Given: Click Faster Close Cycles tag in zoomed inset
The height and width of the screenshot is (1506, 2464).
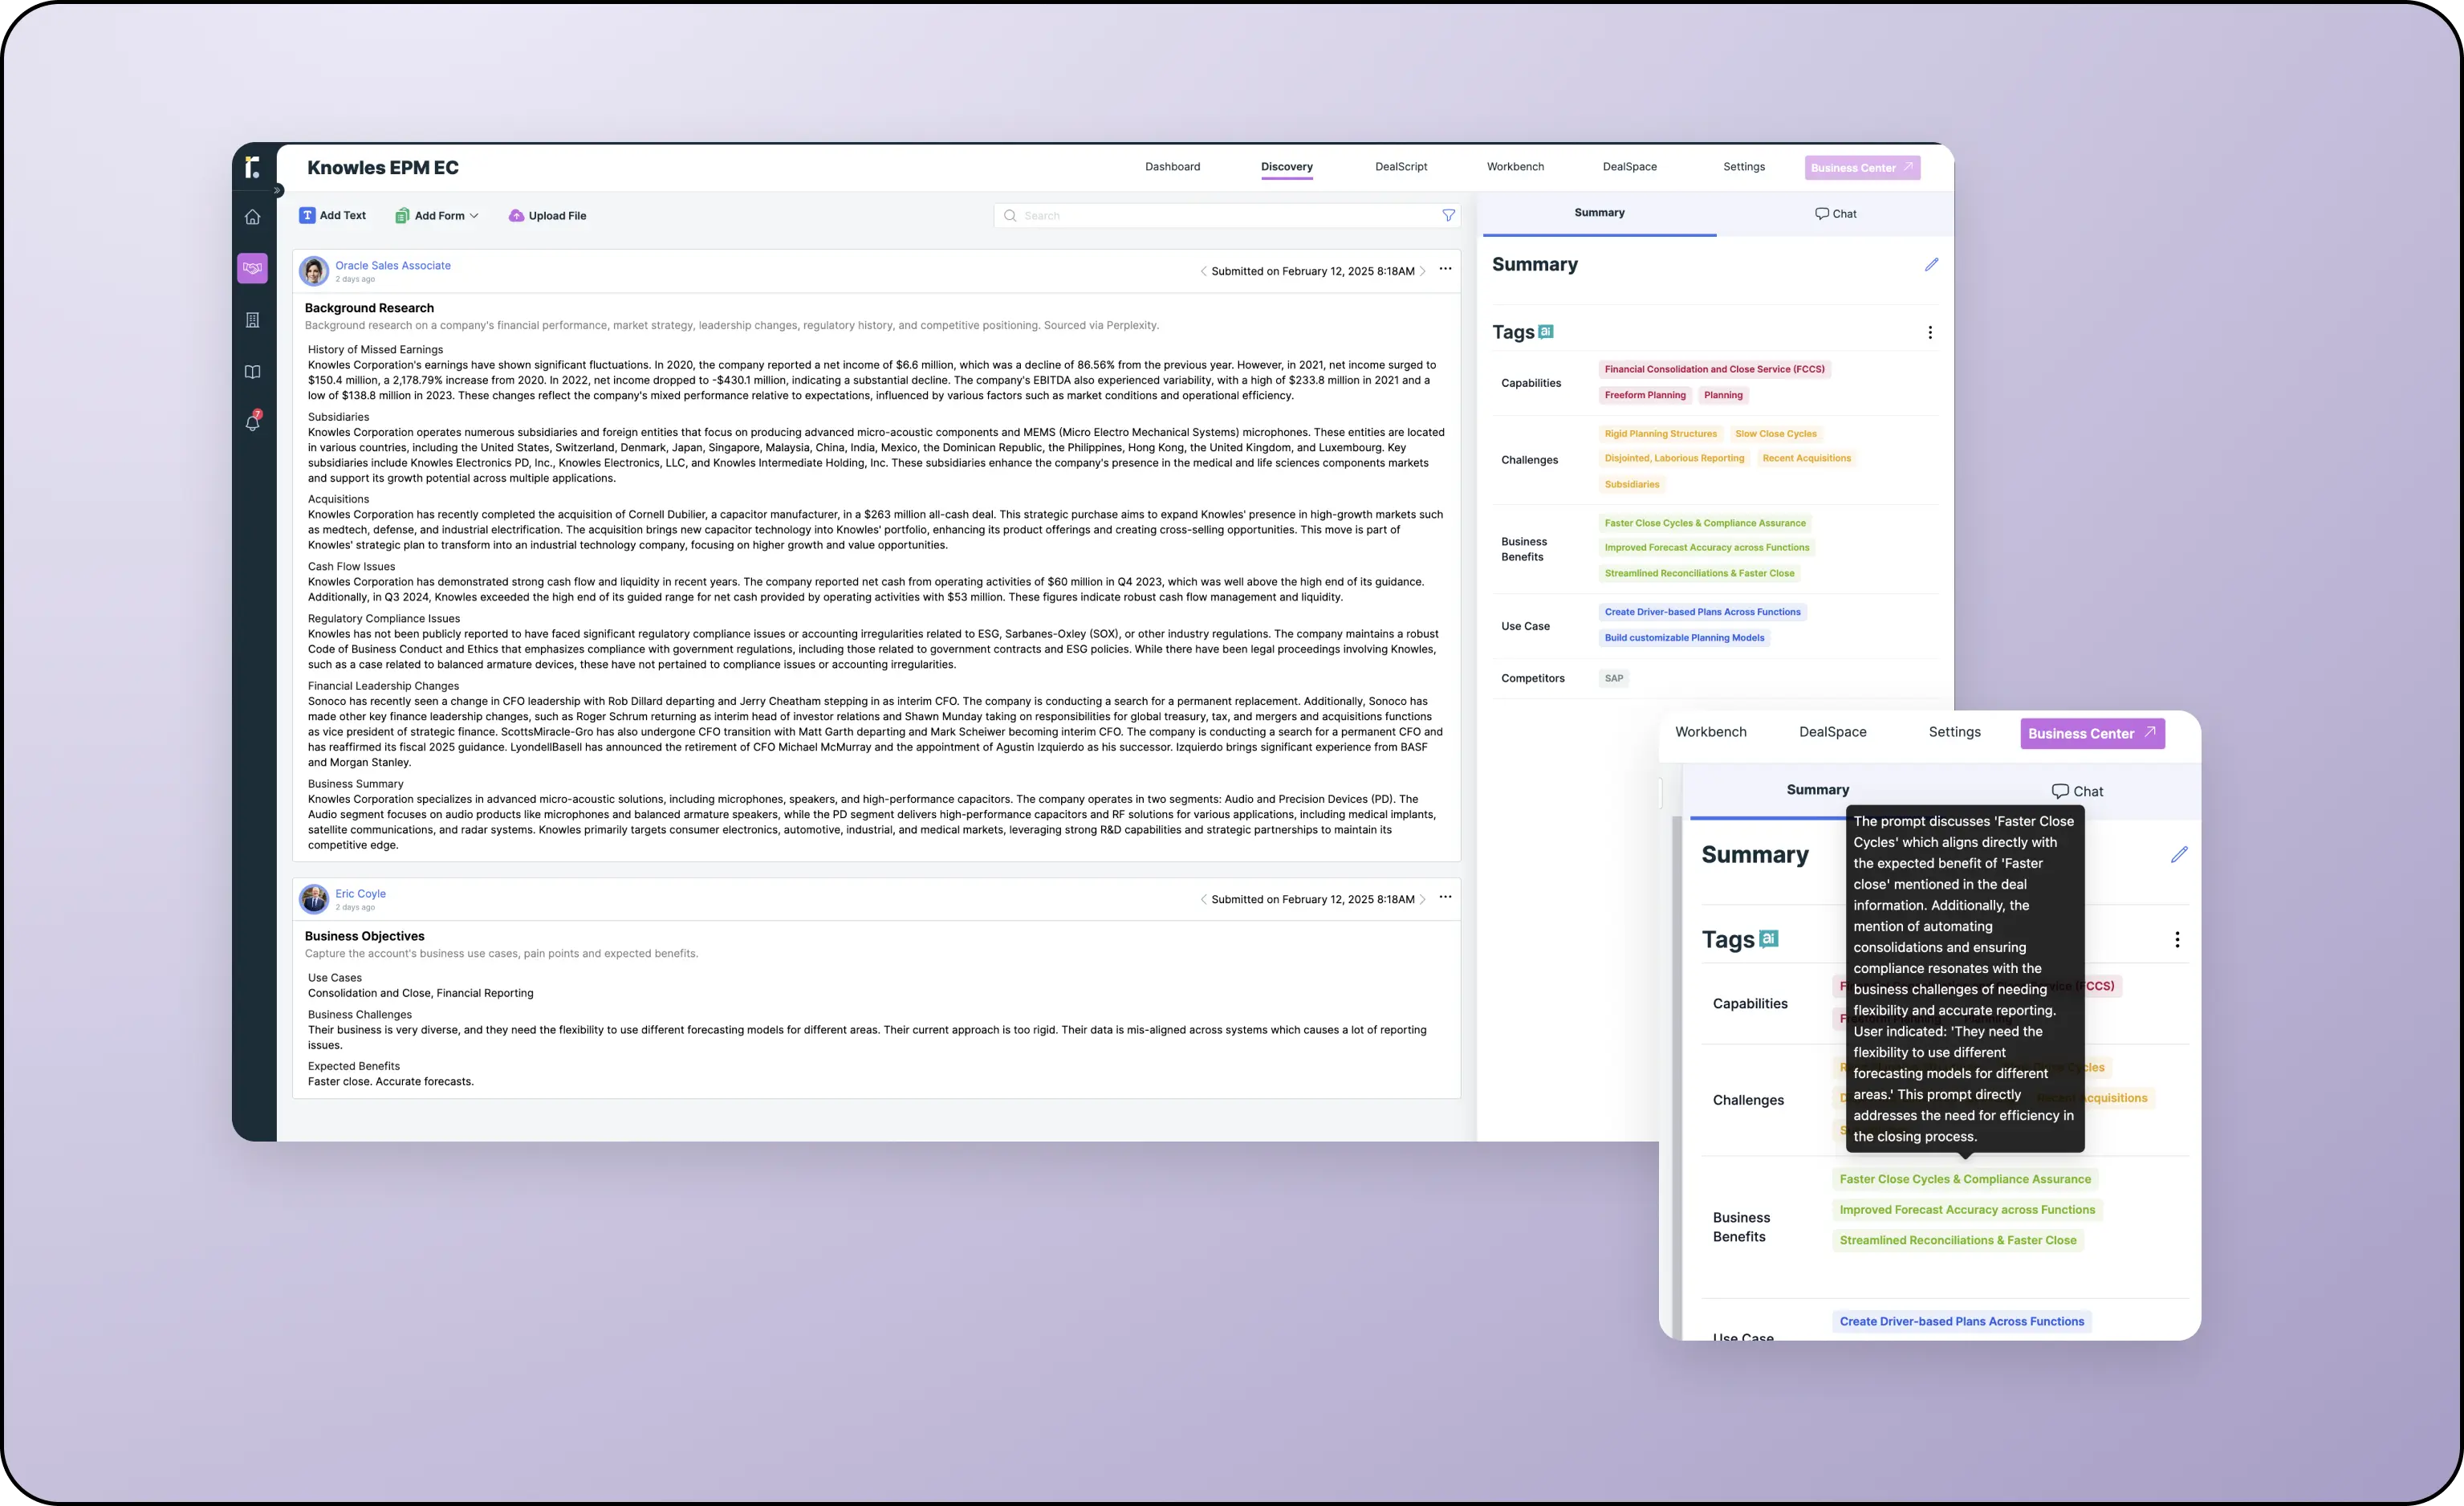Looking at the screenshot, I should (x=1965, y=1179).
